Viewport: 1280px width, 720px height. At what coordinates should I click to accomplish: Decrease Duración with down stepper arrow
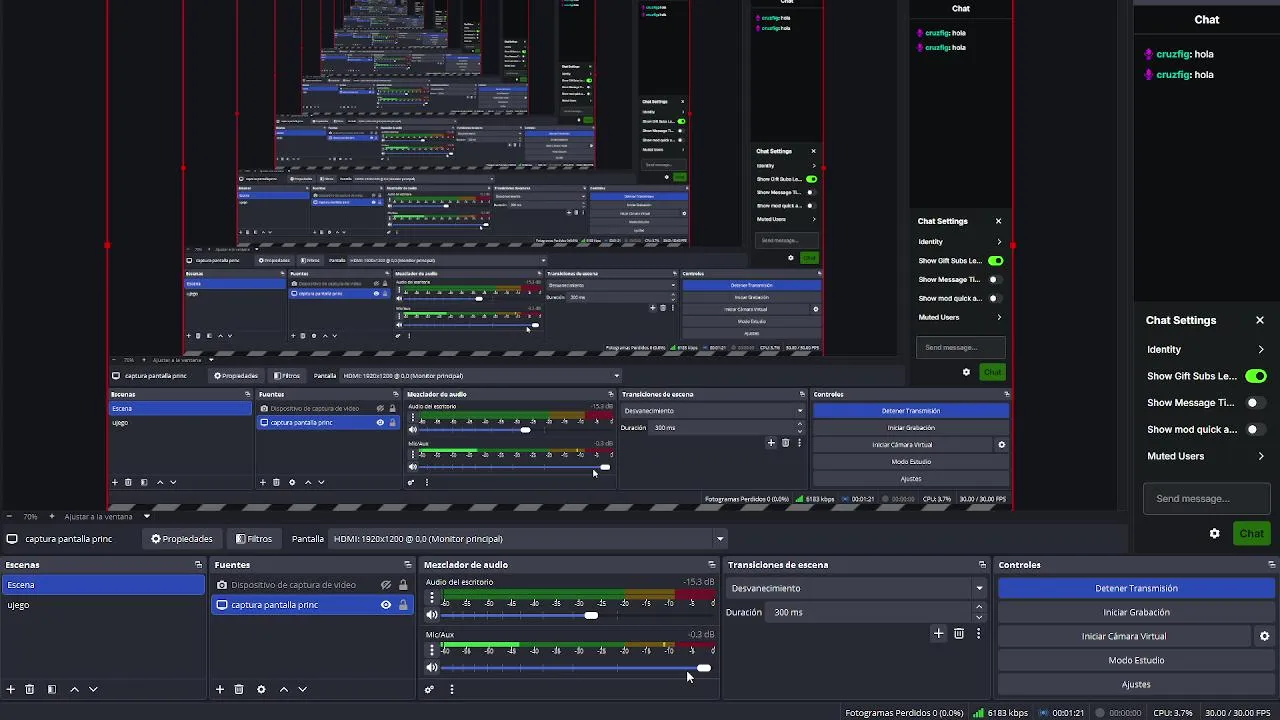[979, 617]
